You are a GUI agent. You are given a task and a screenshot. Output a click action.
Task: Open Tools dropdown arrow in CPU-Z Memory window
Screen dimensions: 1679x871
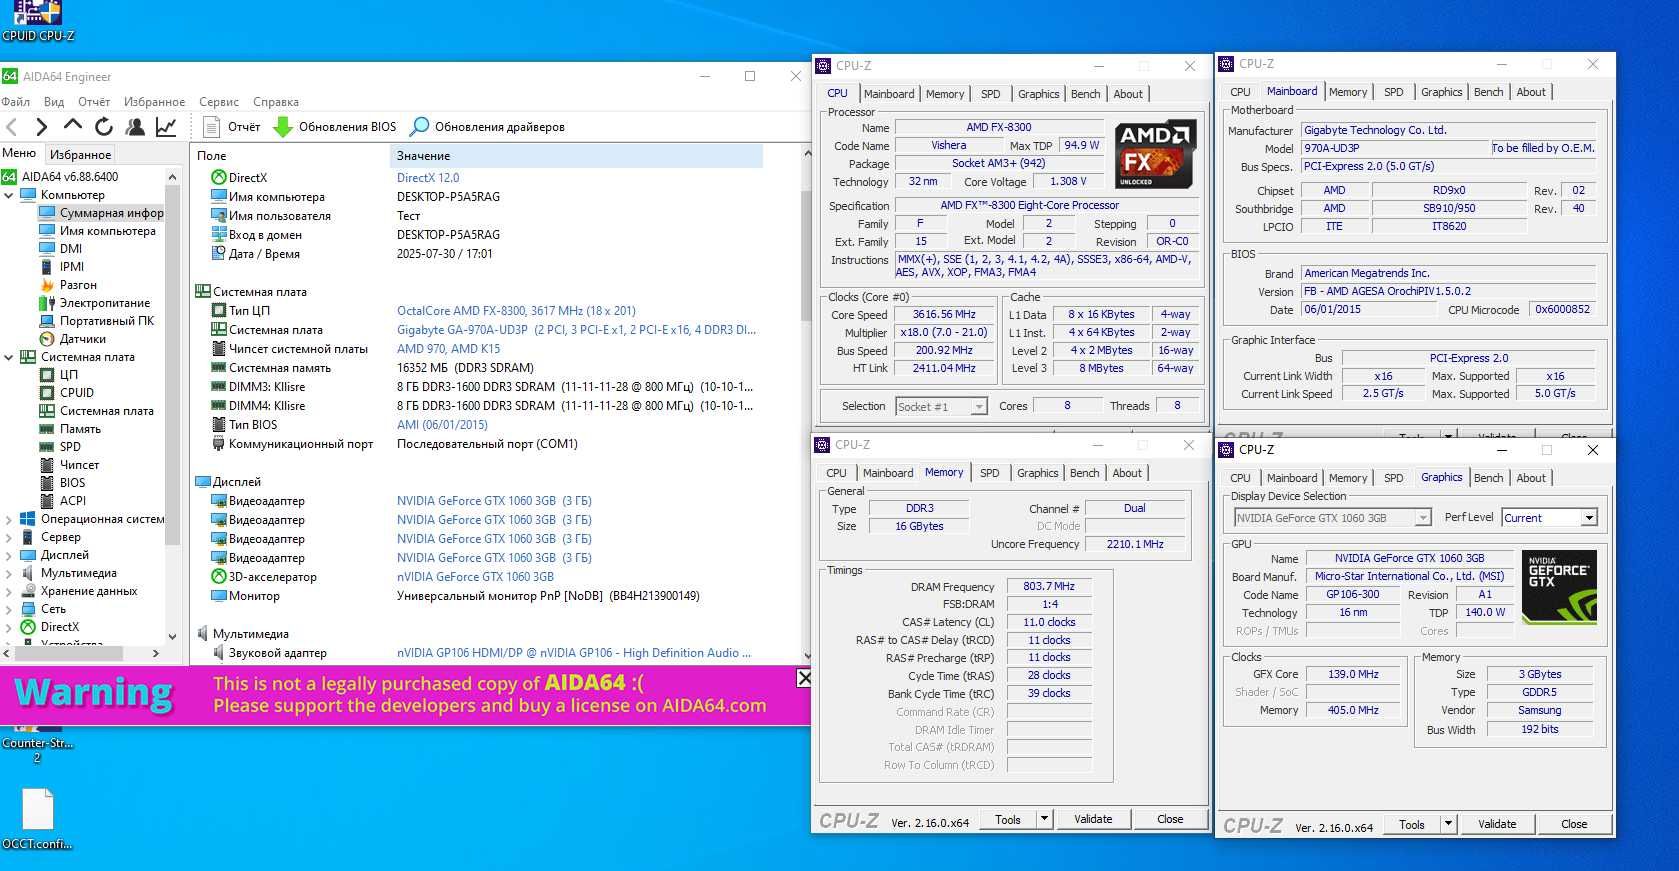(x=1044, y=819)
